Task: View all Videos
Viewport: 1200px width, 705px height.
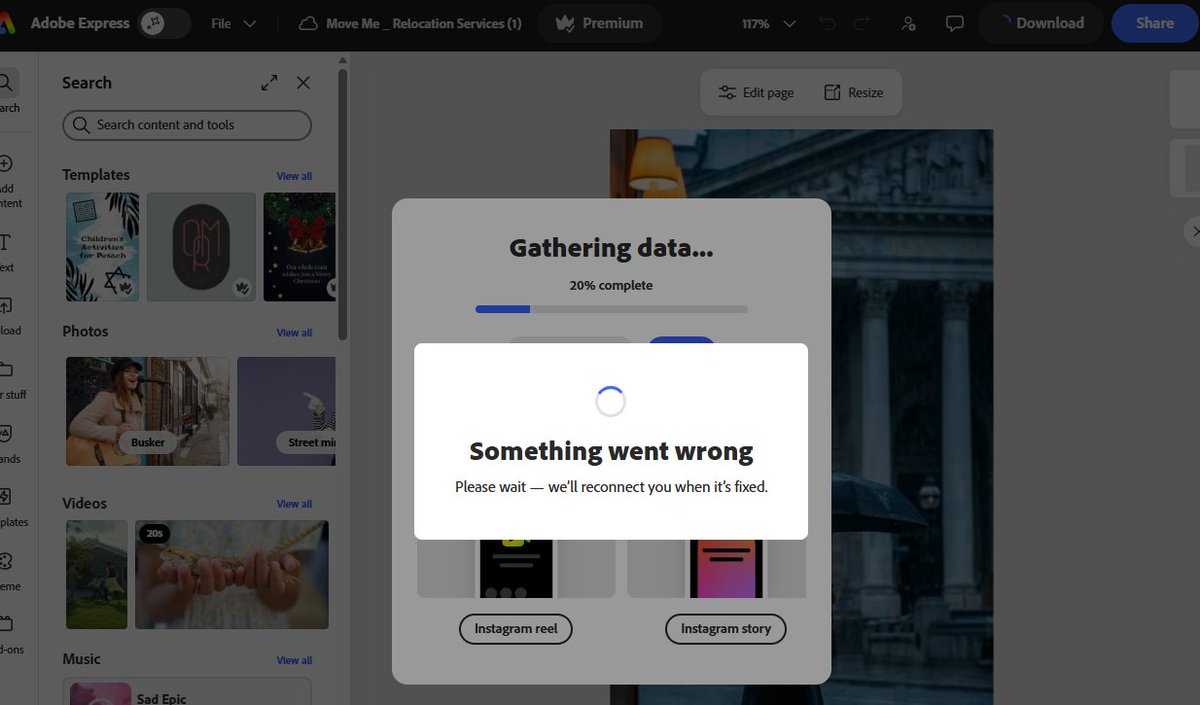Action: tap(294, 504)
